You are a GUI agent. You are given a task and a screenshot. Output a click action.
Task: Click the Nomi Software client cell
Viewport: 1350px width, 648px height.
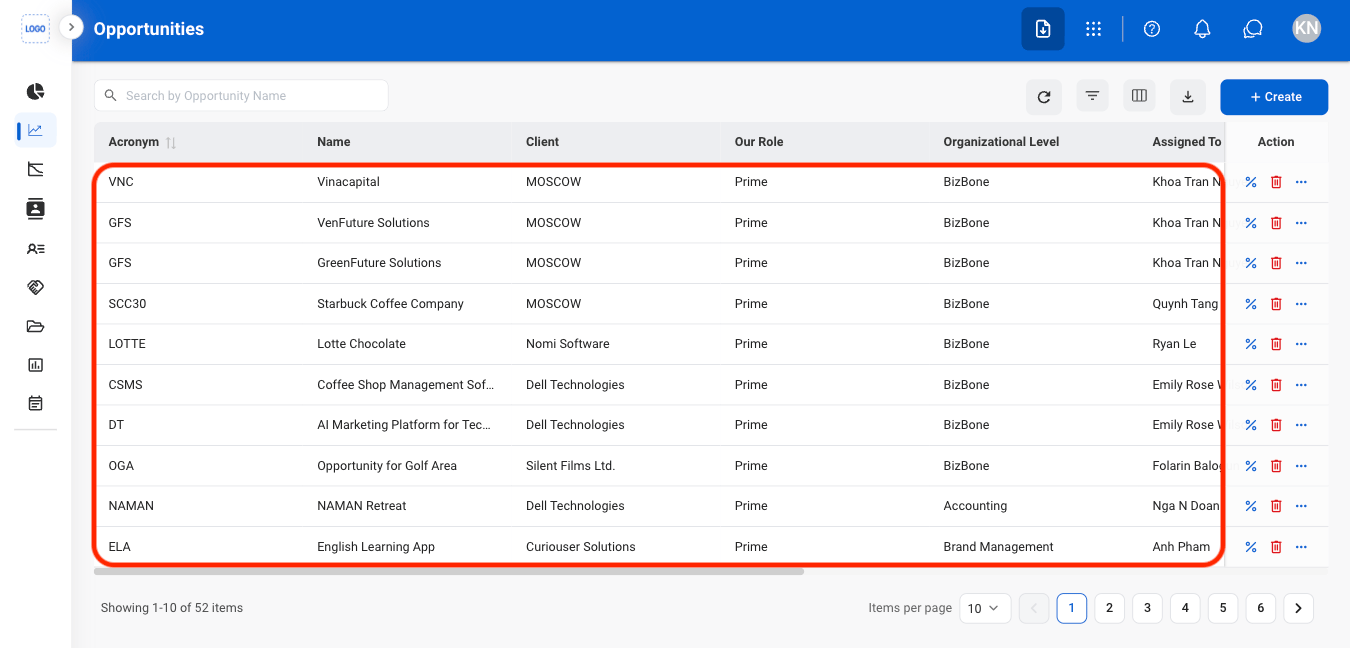click(x=567, y=344)
